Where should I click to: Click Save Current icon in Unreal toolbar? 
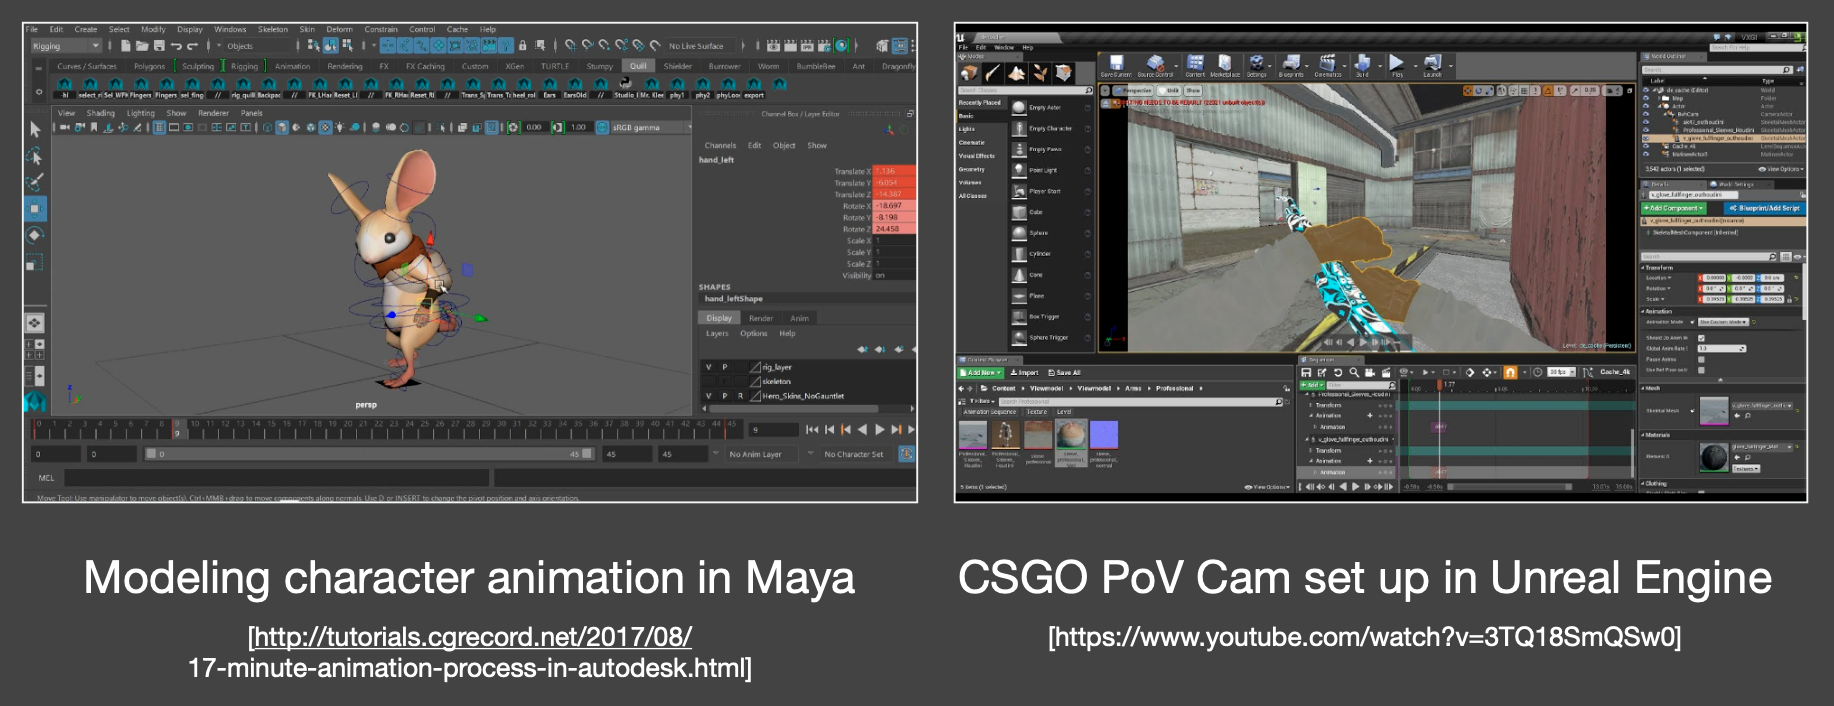click(x=1116, y=64)
